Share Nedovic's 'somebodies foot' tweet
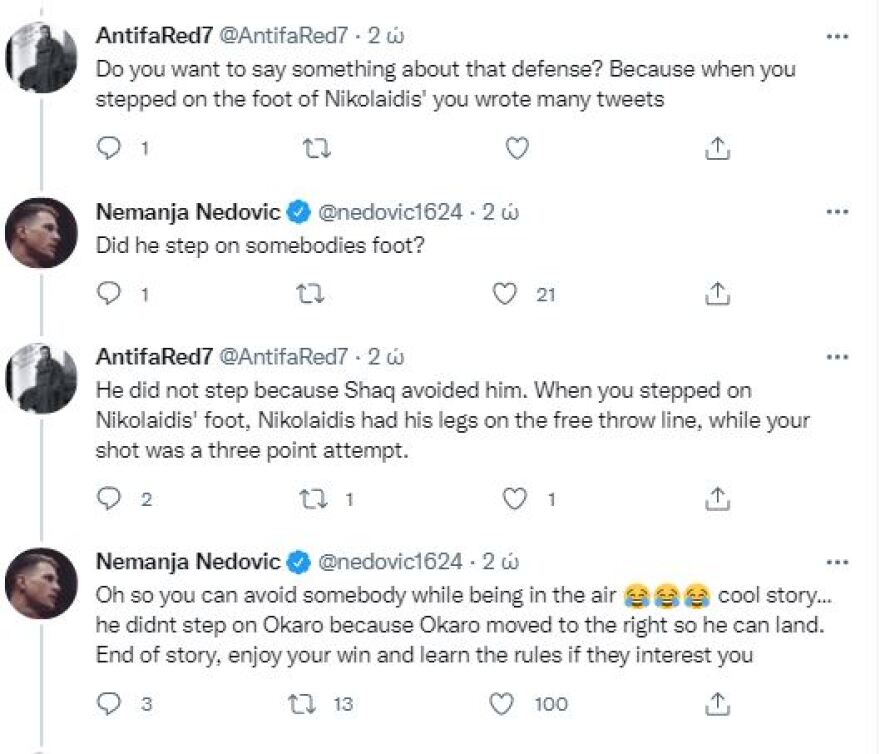 (x=716, y=294)
